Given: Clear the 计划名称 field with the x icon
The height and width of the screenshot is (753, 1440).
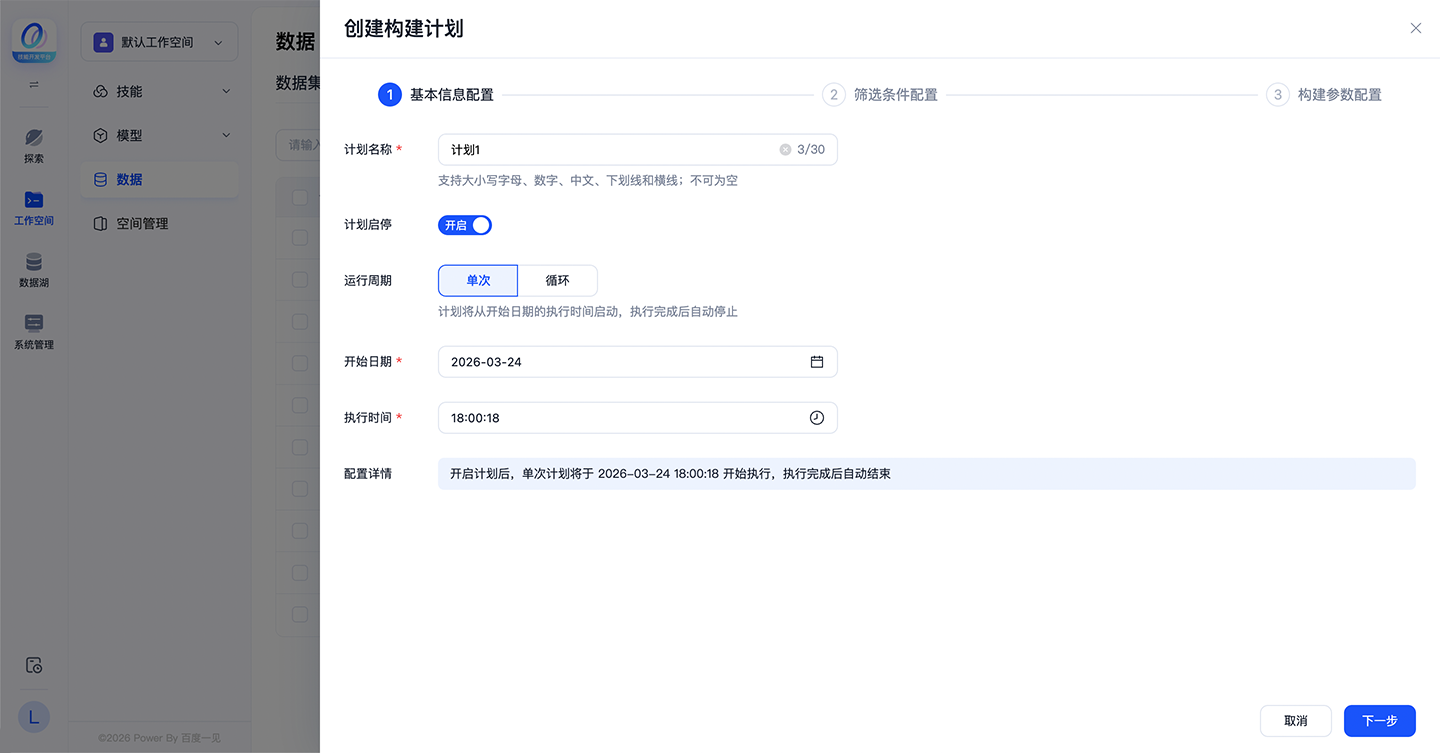Looking at the screenshot, I should coord(785,150).
